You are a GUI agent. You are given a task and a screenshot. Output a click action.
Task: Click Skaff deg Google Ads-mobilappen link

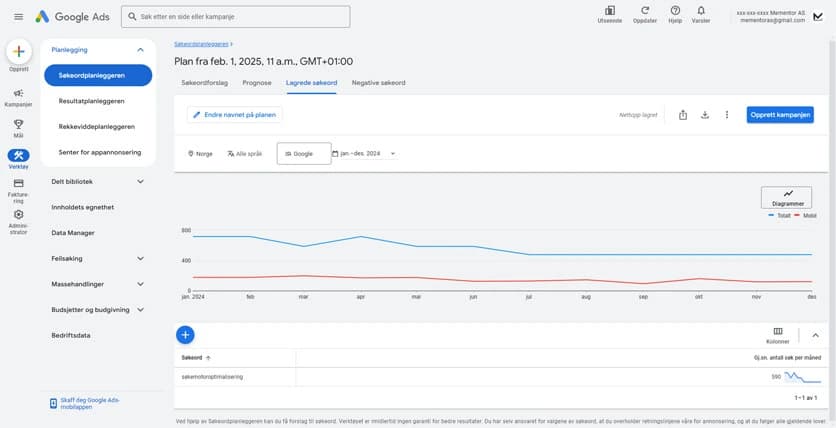[x=85, y=403]
